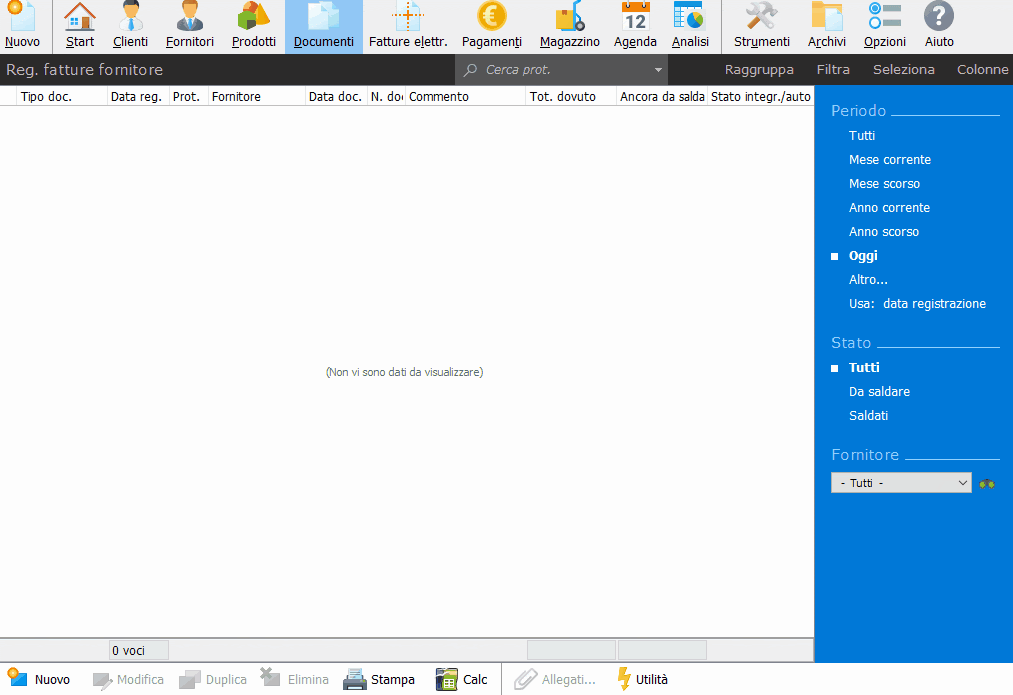The width and height of the screenshot is (1013, 695).
Task: Sort by Commento column header
Action: [465, 96]
